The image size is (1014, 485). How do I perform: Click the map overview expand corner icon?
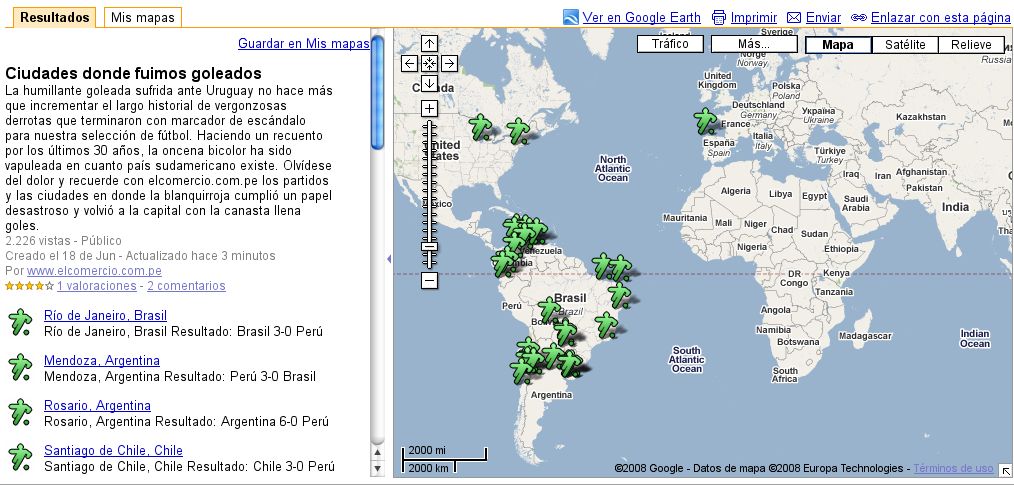[1006, 470]
